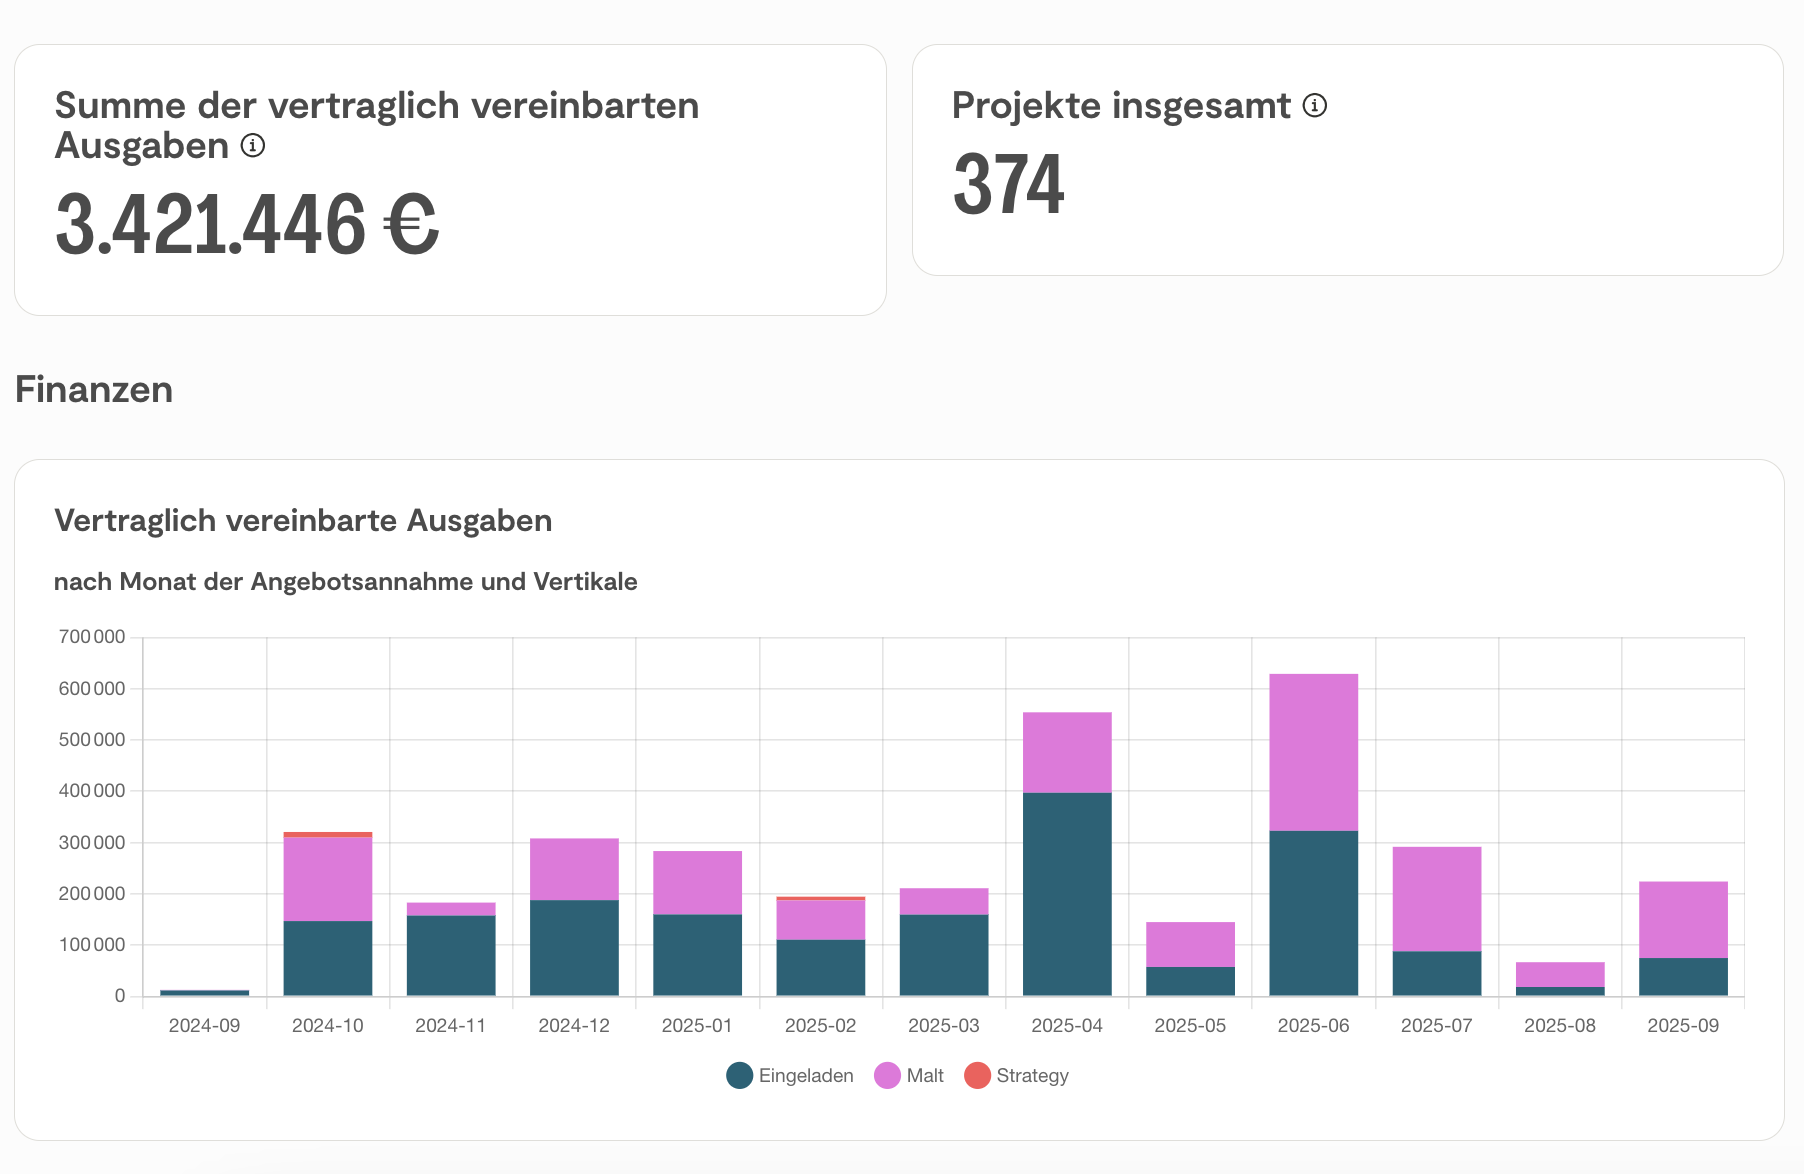Click the 3.421.446 € total value
1804x1174 pixels.
coord(247,225)
